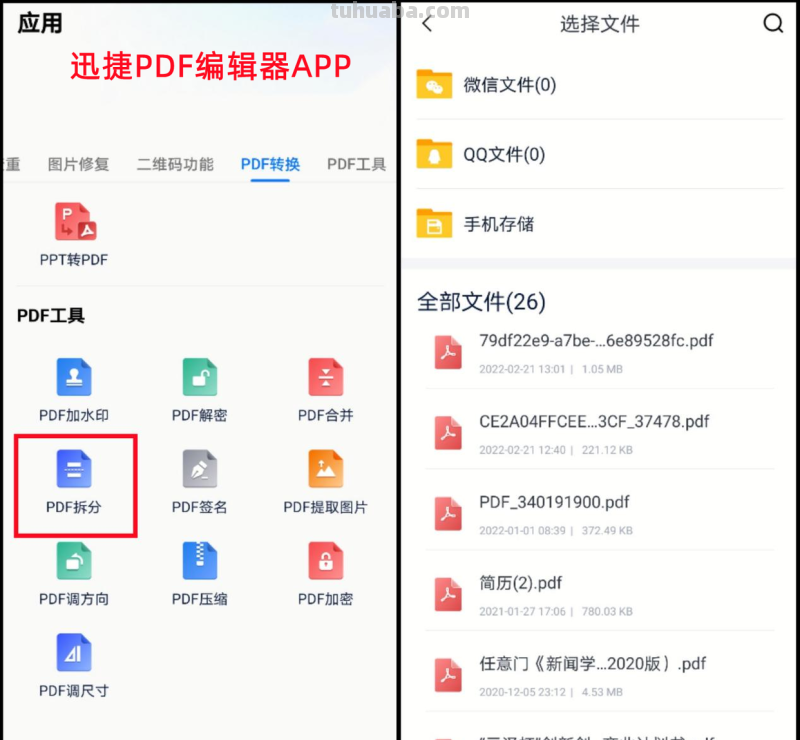800x740 pixels.
Task: Open the PDF压缩 compress tool
Action: [x=199, y=574]
